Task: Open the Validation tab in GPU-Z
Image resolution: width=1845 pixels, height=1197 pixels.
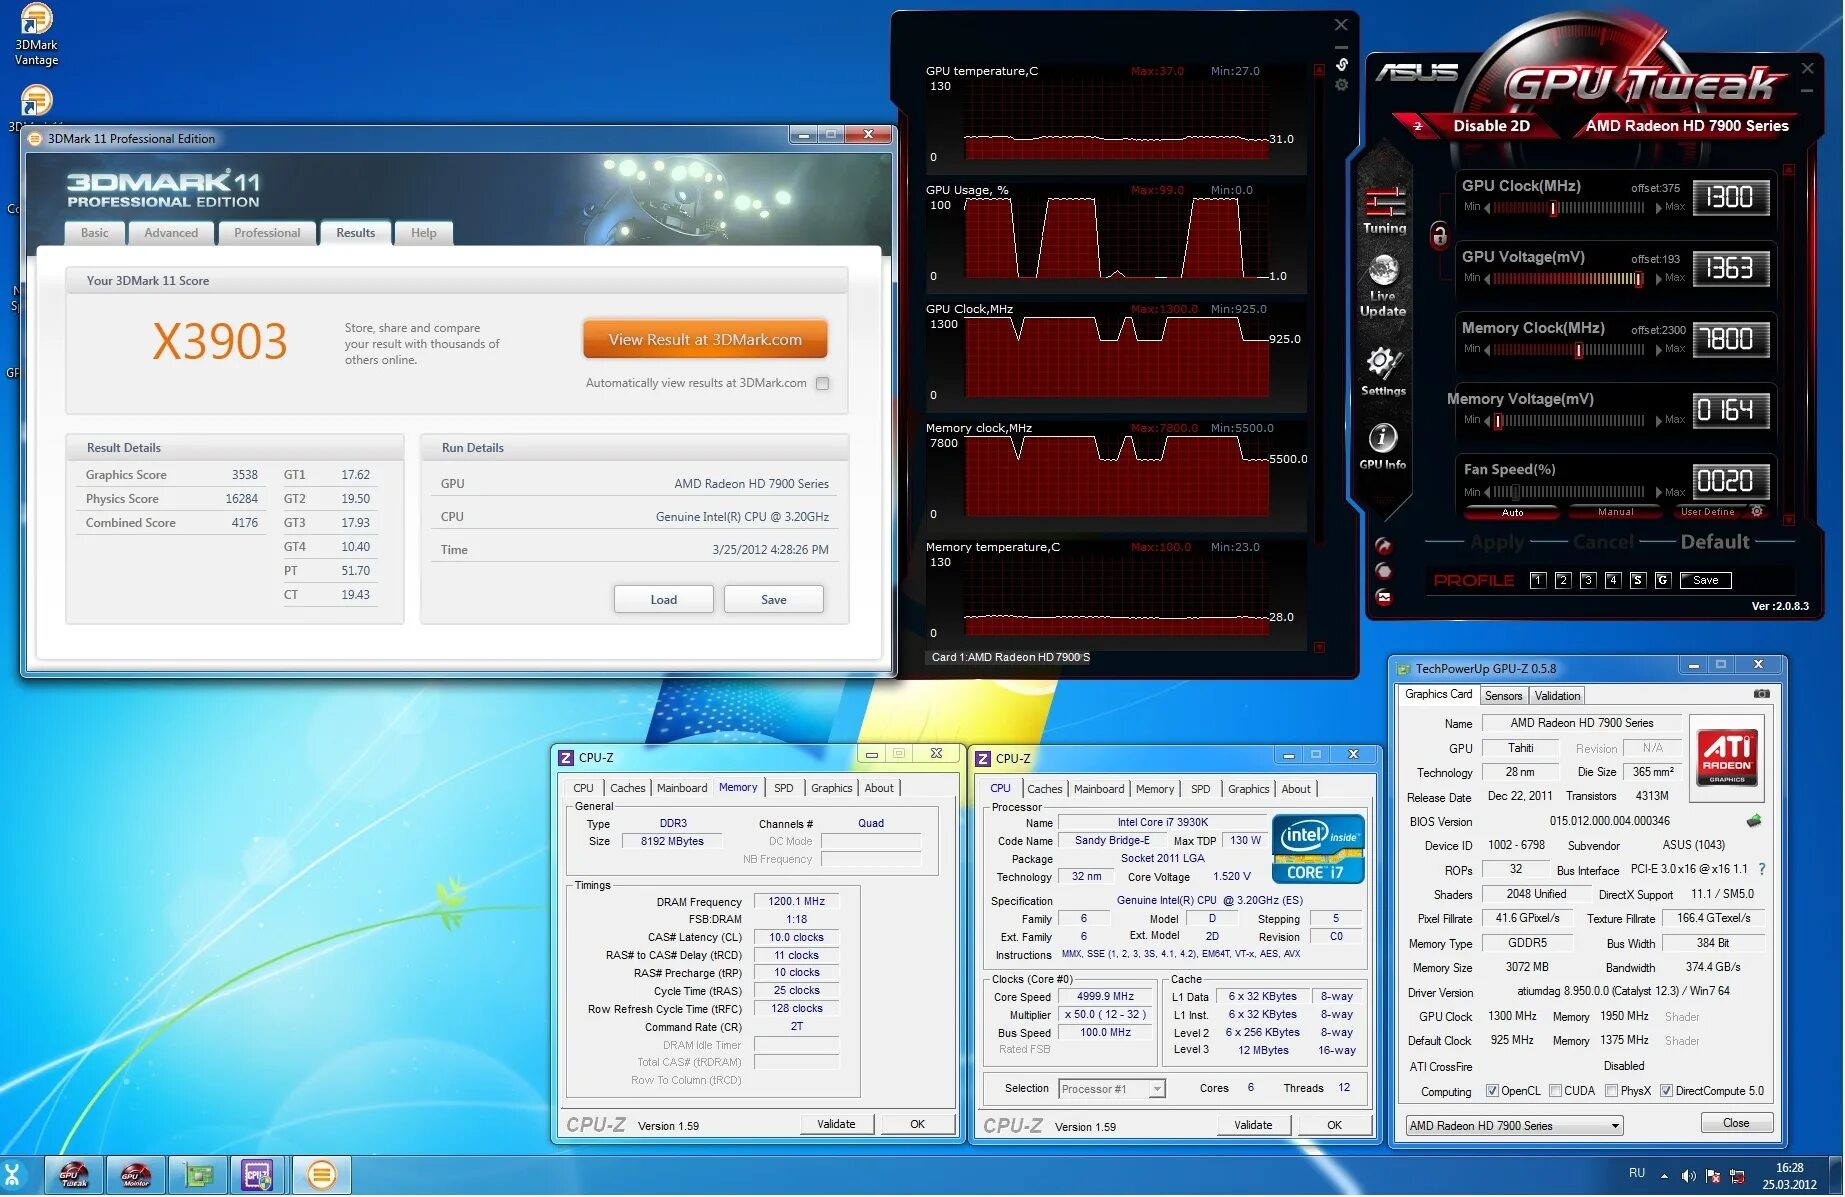Action: coord(1557,696)
